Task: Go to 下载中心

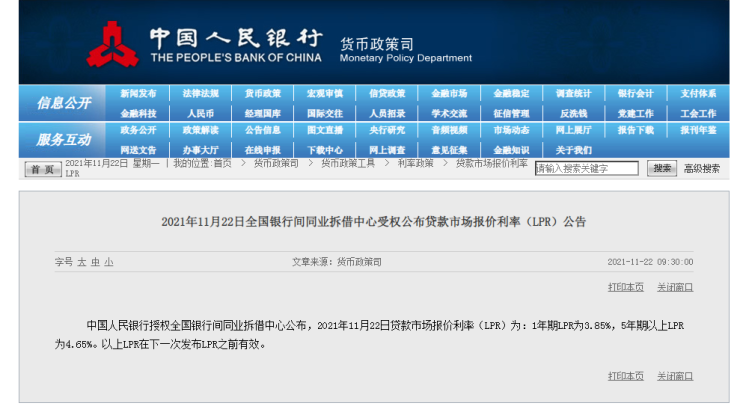Action: coord(325,150)
